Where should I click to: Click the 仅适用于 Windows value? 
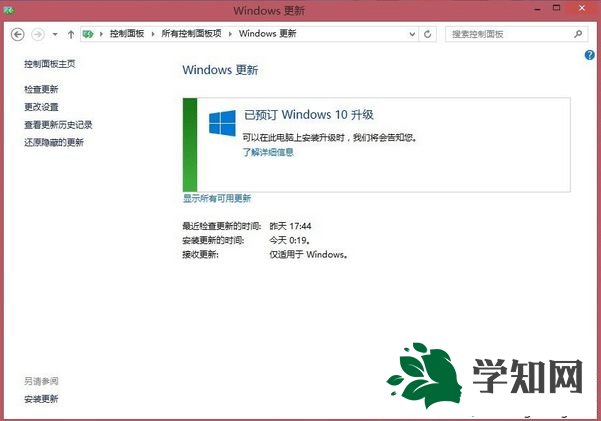[x=308, y=255]
